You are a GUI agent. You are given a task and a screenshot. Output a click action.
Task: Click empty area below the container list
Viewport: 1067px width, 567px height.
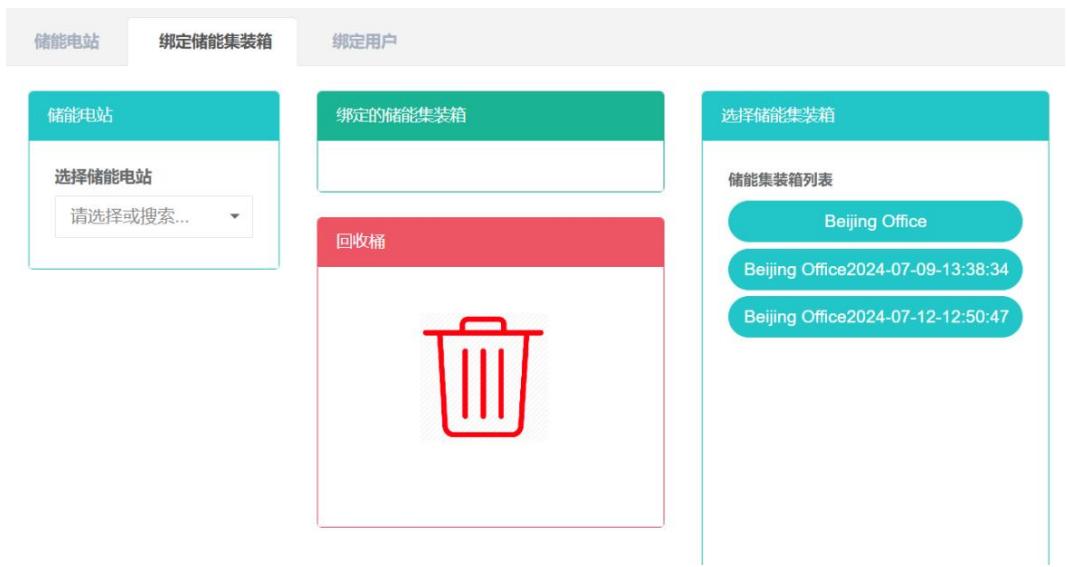click(x=875, y=450)
